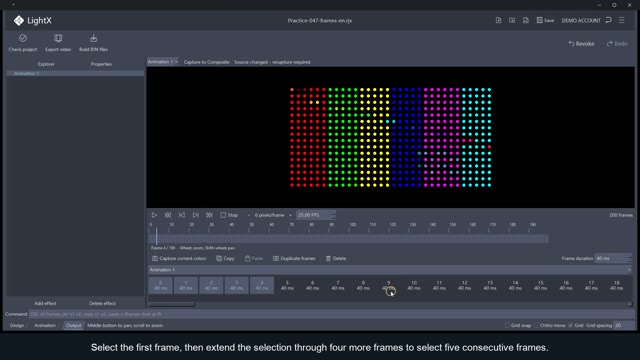Click Capture current colors
640x360 pixels.
pos(179,258)
